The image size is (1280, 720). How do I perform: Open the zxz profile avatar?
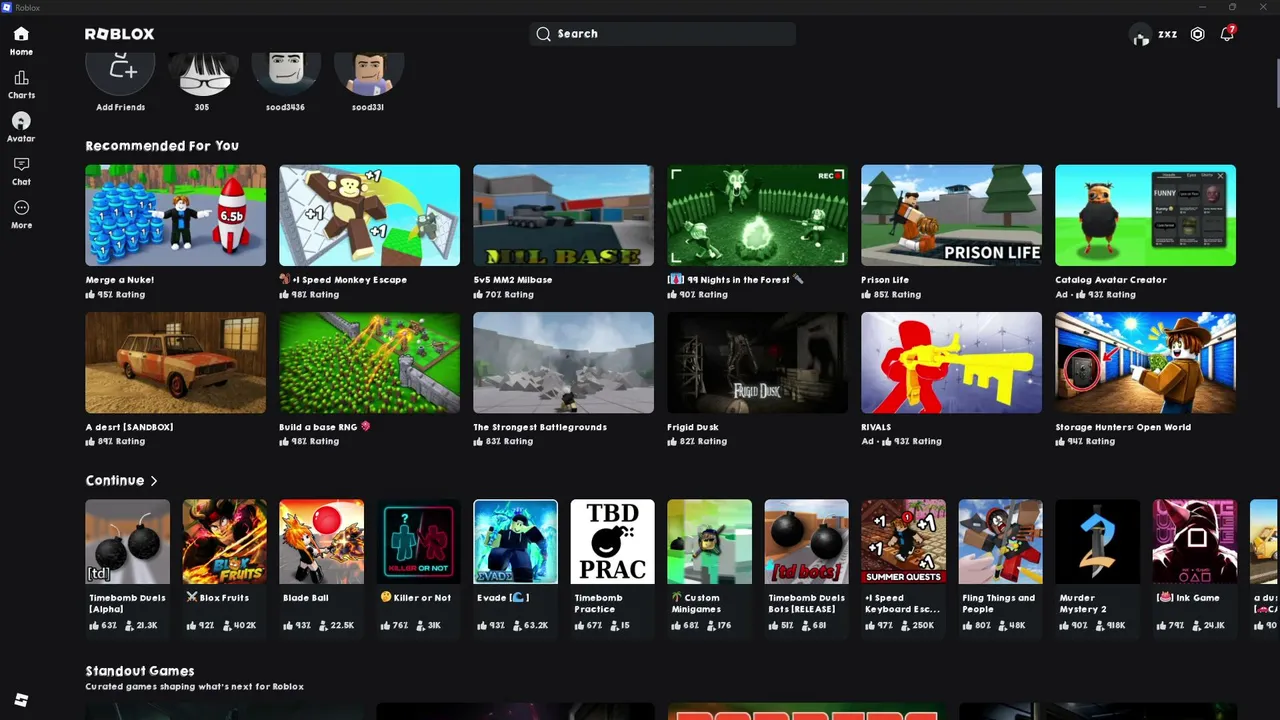[x=1140, y=35]
